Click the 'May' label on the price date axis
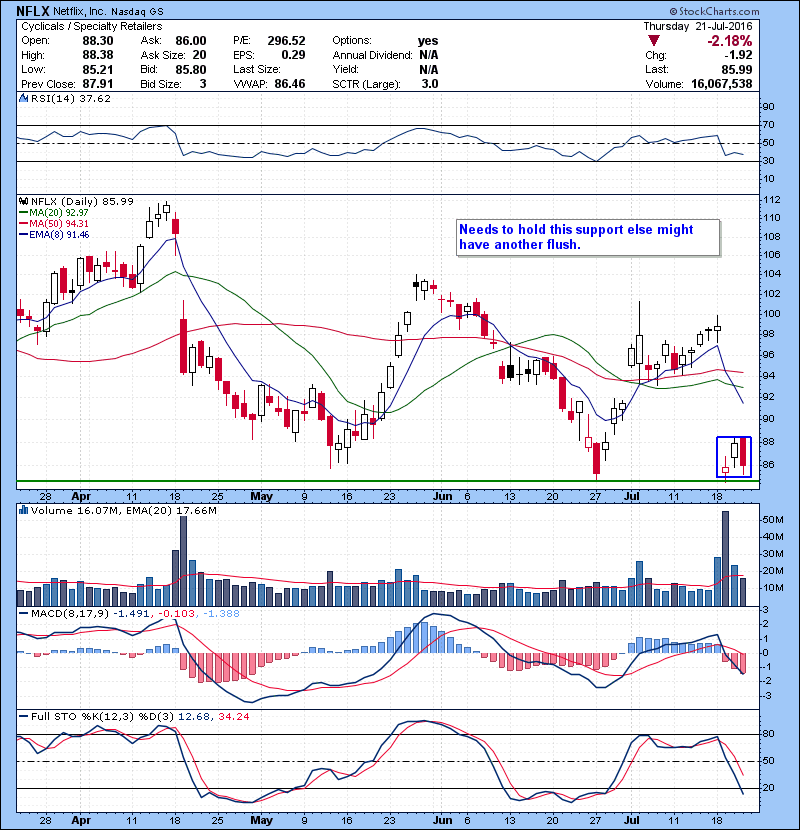This screenshot has height=830, width=800. pyautogui.click(x=262, y=496)
